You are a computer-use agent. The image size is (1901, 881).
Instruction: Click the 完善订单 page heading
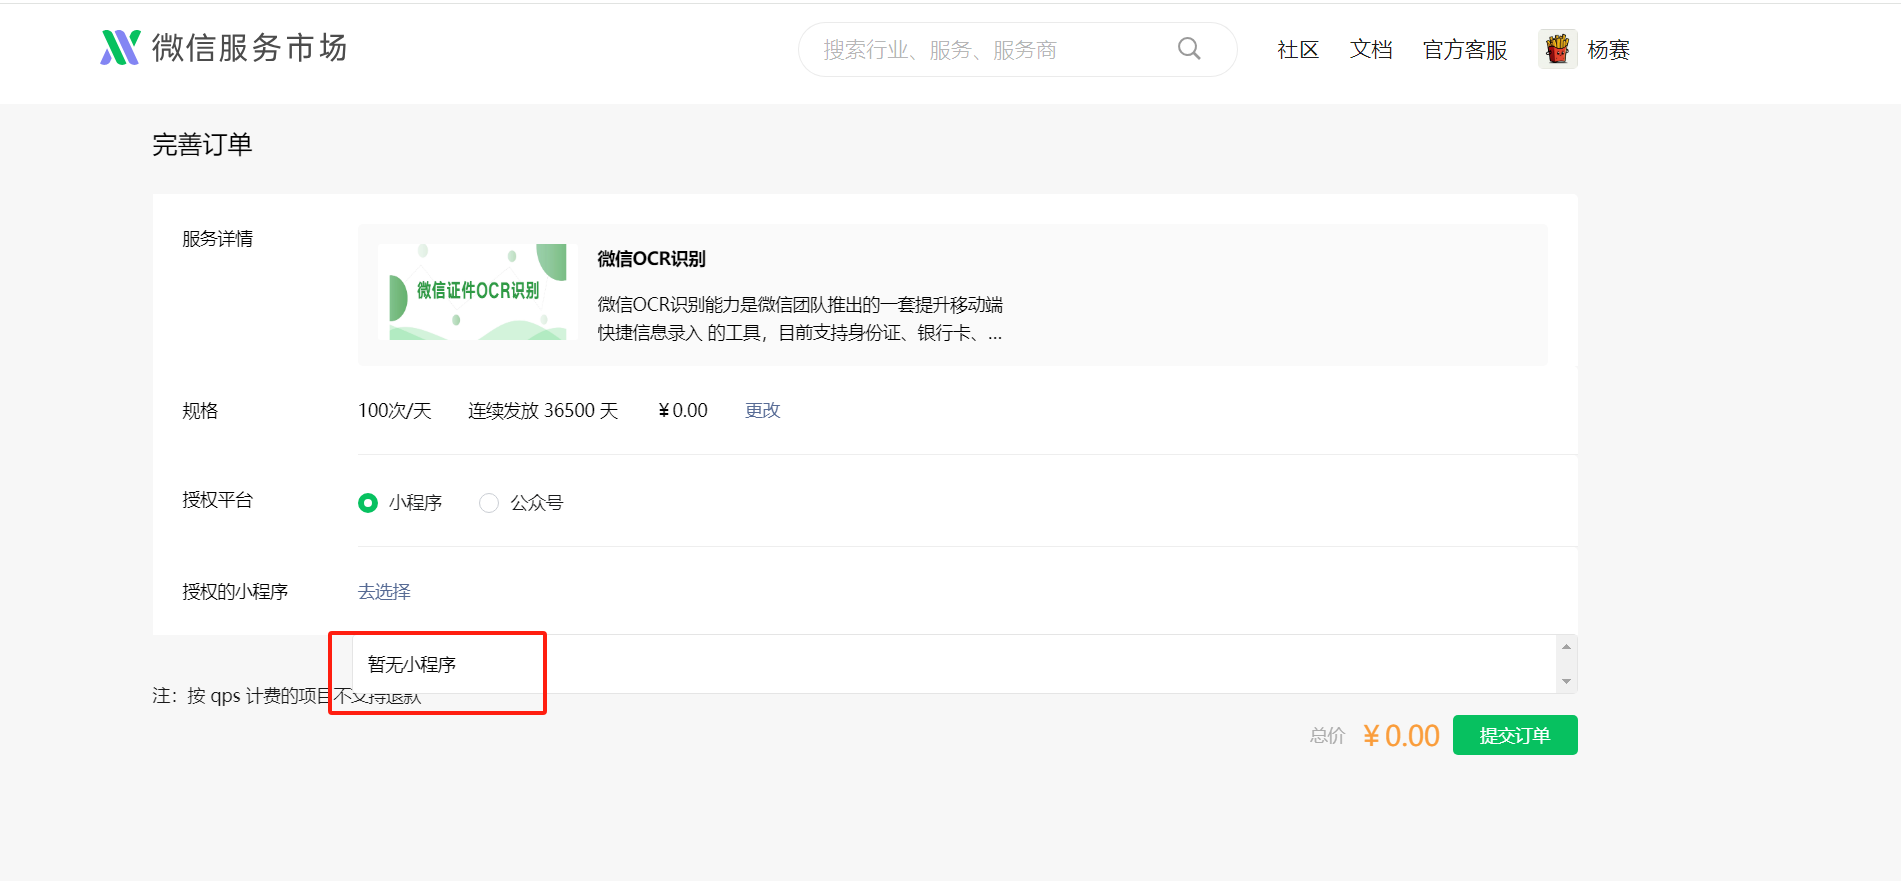[x=202, y=145]
